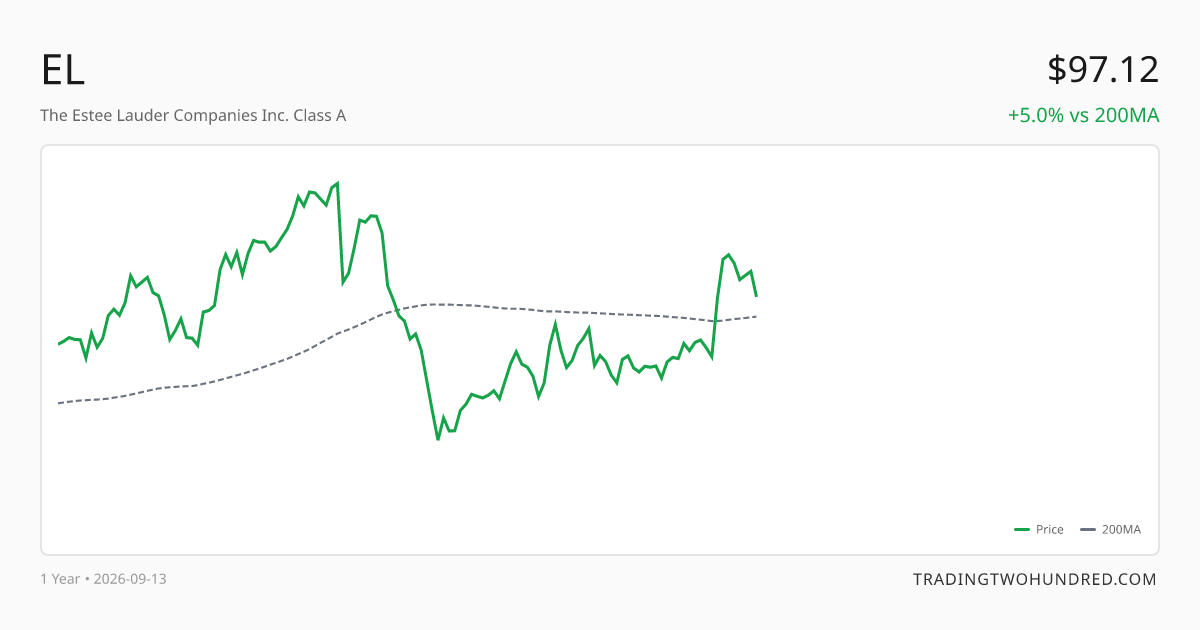Toggle the Price legend label

click(1050, 530)
